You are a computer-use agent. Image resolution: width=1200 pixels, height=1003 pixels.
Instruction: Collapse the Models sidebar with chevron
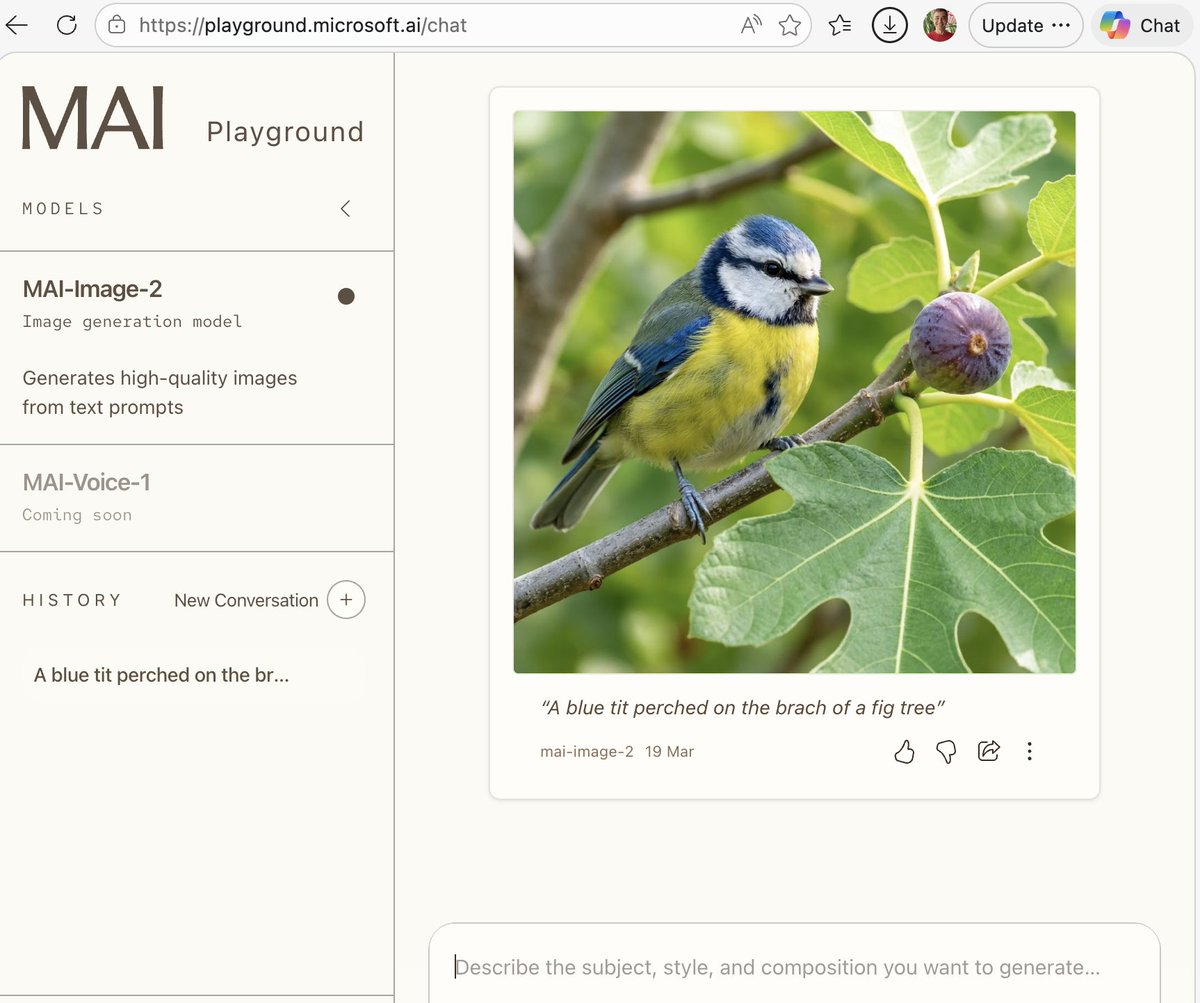point(345,208)
